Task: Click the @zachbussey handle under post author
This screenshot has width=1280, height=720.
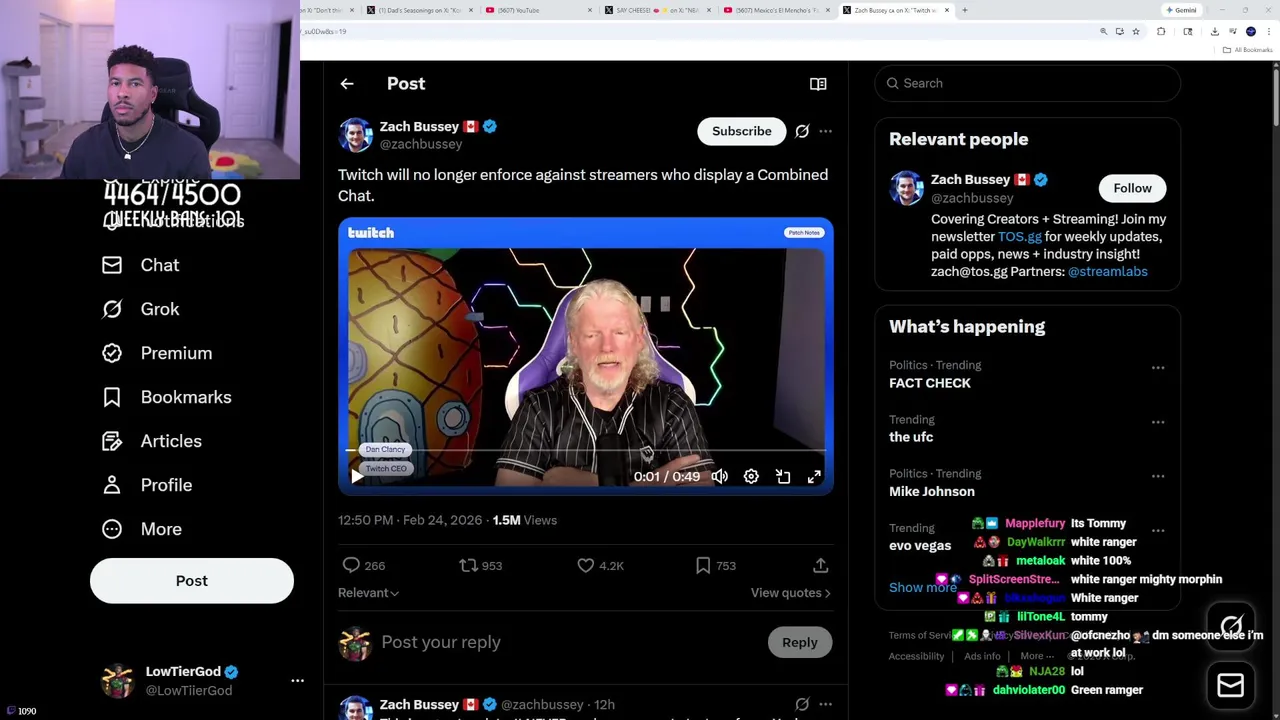Action: [x=420, y=144]
